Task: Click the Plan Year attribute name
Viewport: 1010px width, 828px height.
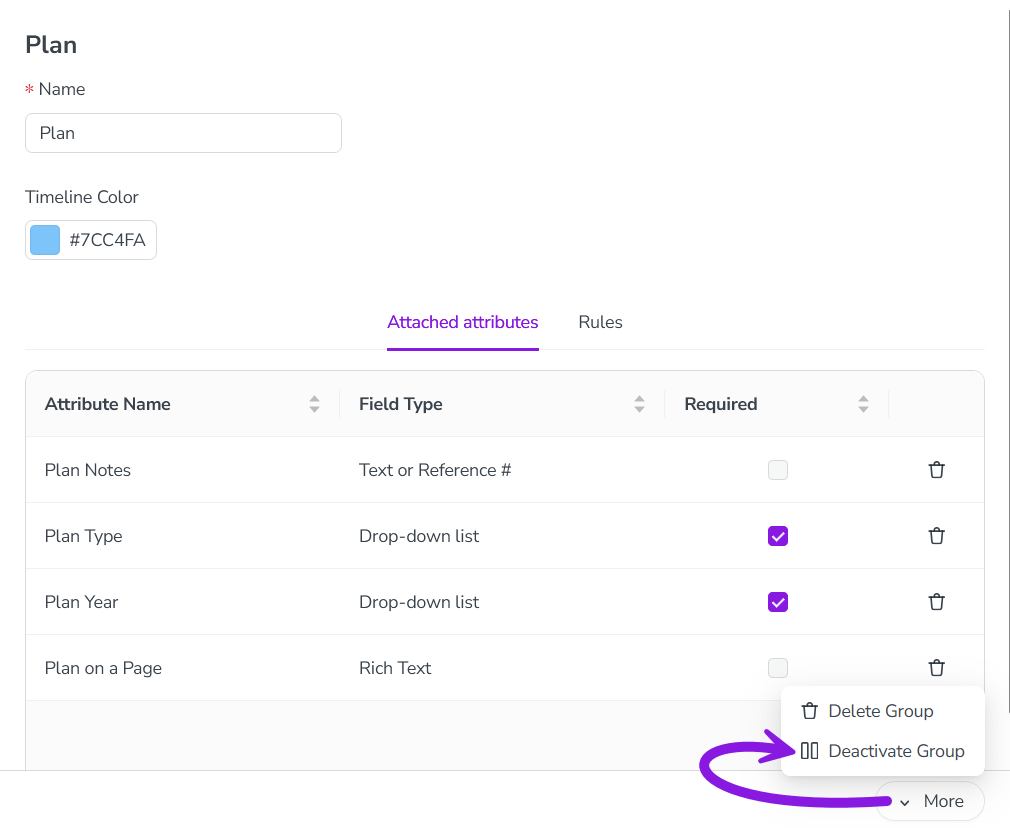Action: (82, 602)
